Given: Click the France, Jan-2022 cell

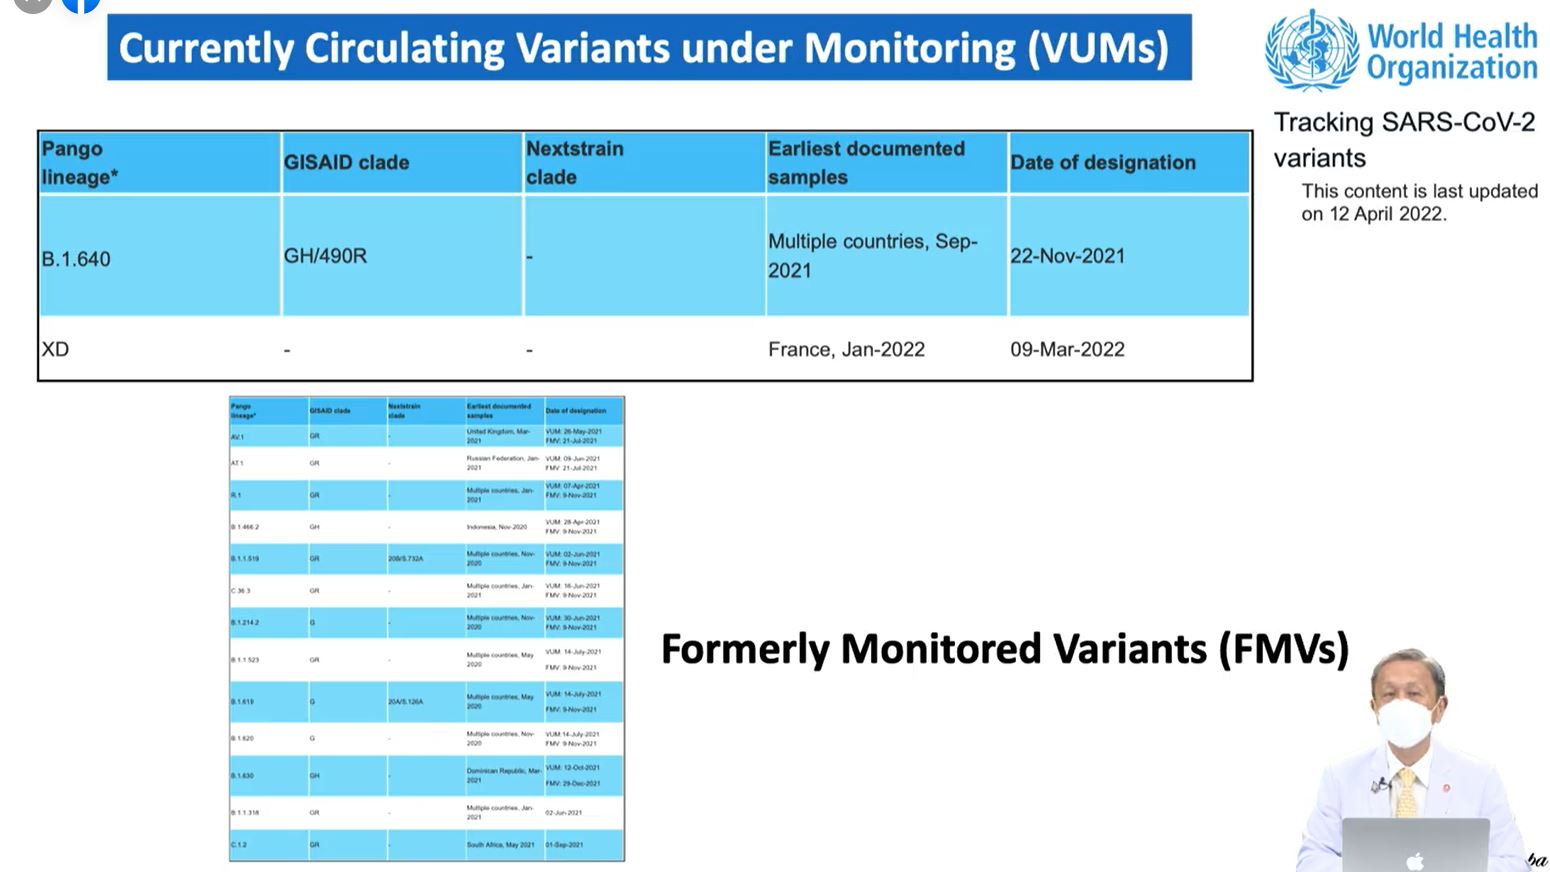Looking at the screenshot, I should [x=846, y=349].
